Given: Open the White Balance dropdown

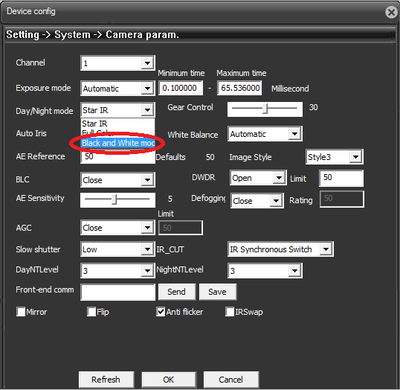Looking at the screenshot, I should point(265,134).
